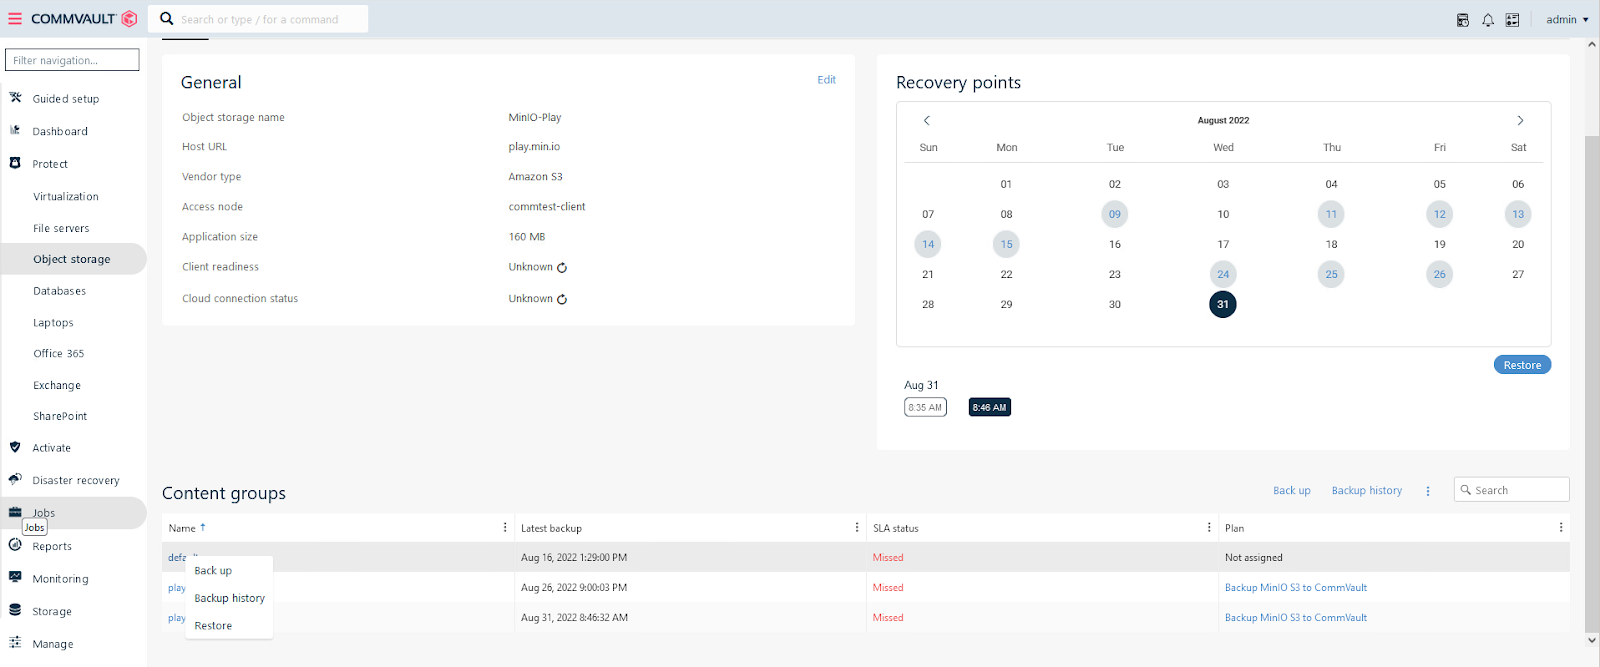Refresh the Client readiness status
Screen dimensions: 1600x667
(x=562, y=268)
